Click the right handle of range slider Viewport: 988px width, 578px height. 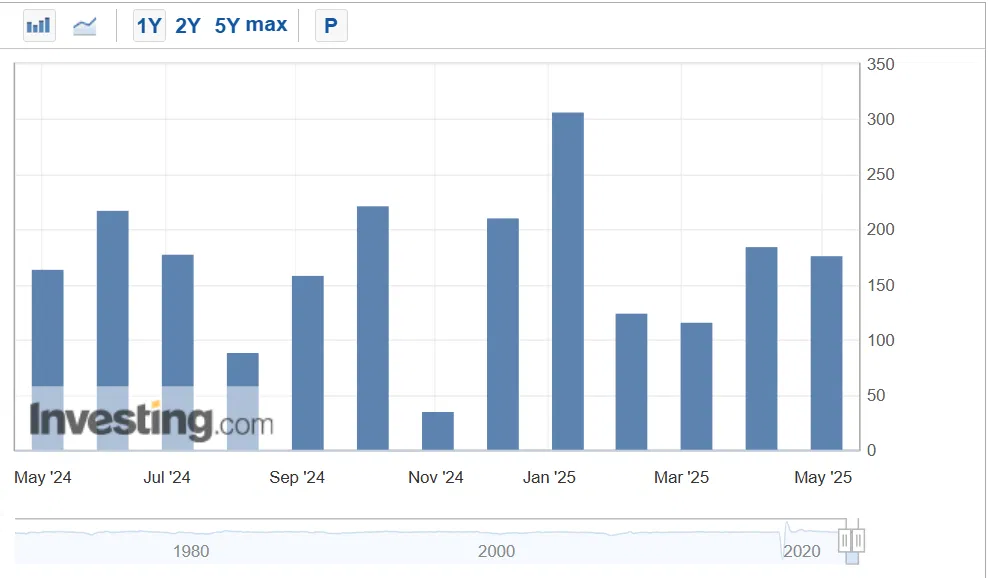pyautogui.click(x=858, y=540)
